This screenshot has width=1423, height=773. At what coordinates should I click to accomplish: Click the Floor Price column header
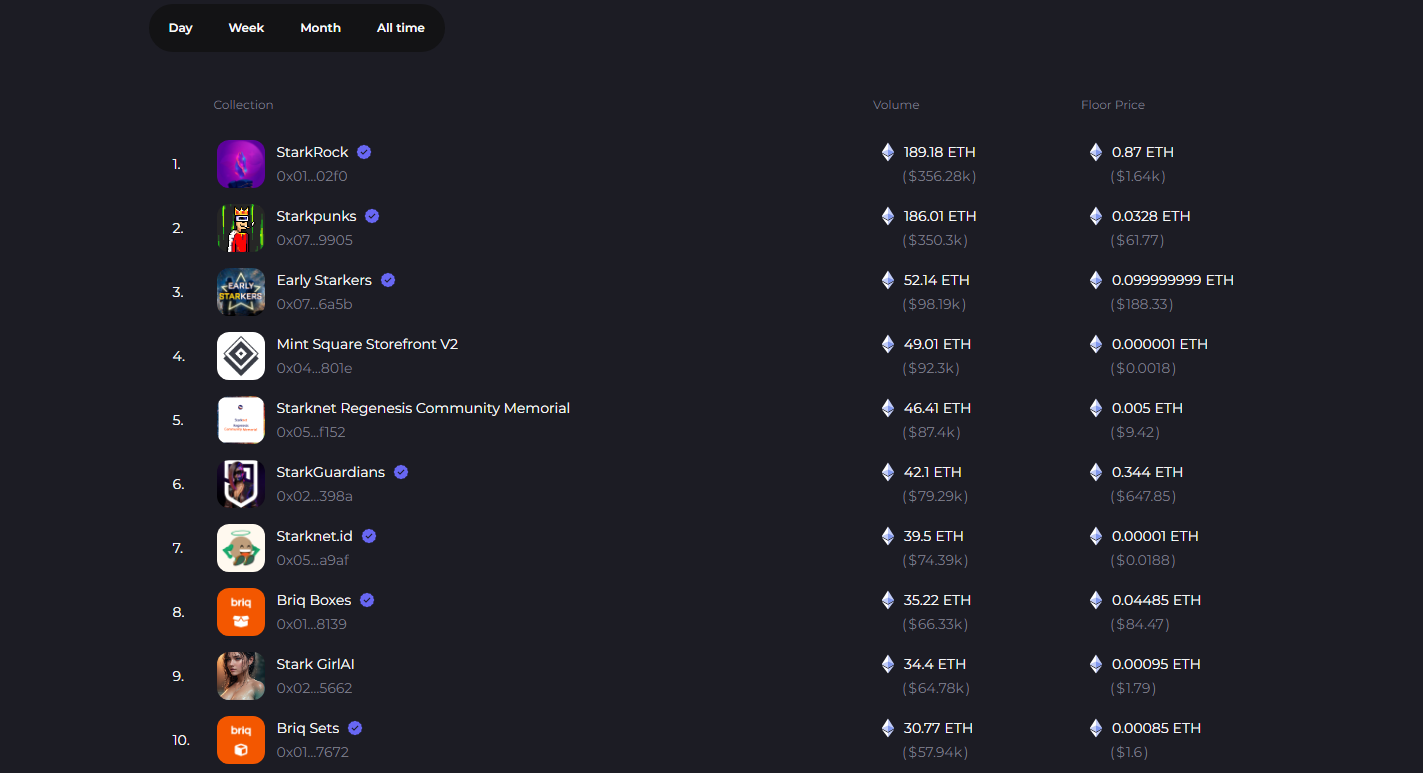[1113, 105]
